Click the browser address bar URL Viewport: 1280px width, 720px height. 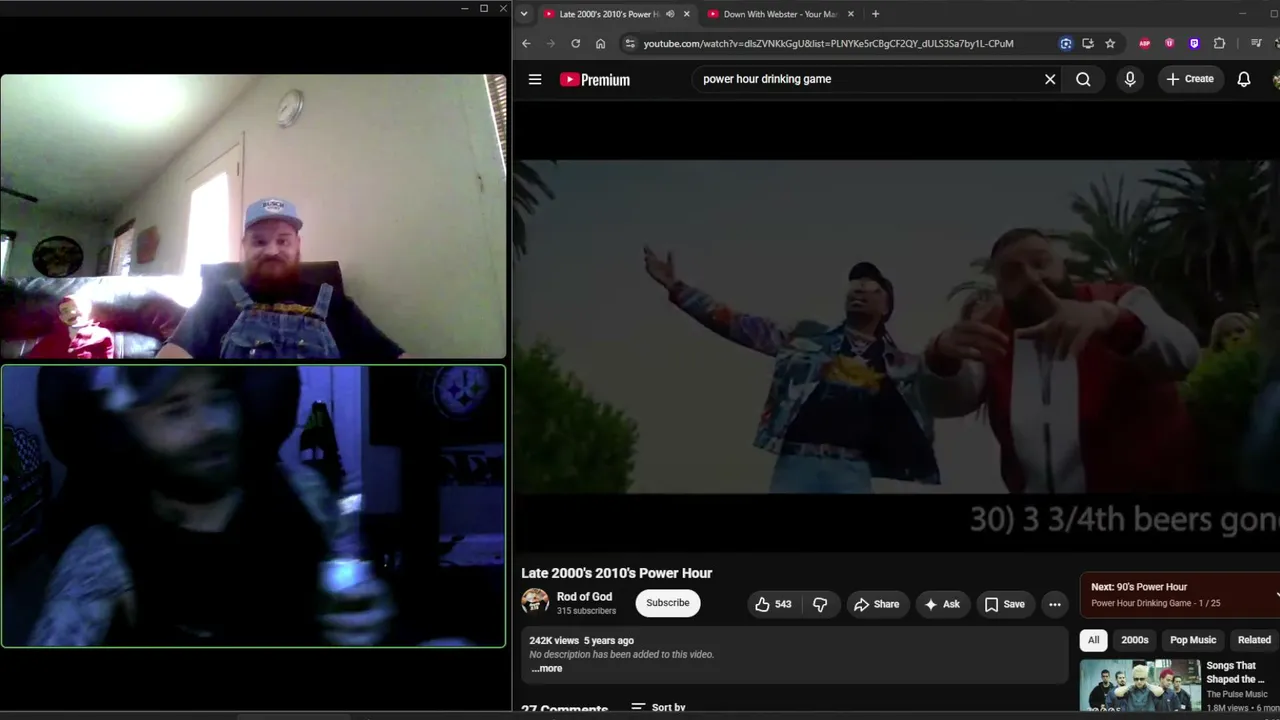click(828, 43)
